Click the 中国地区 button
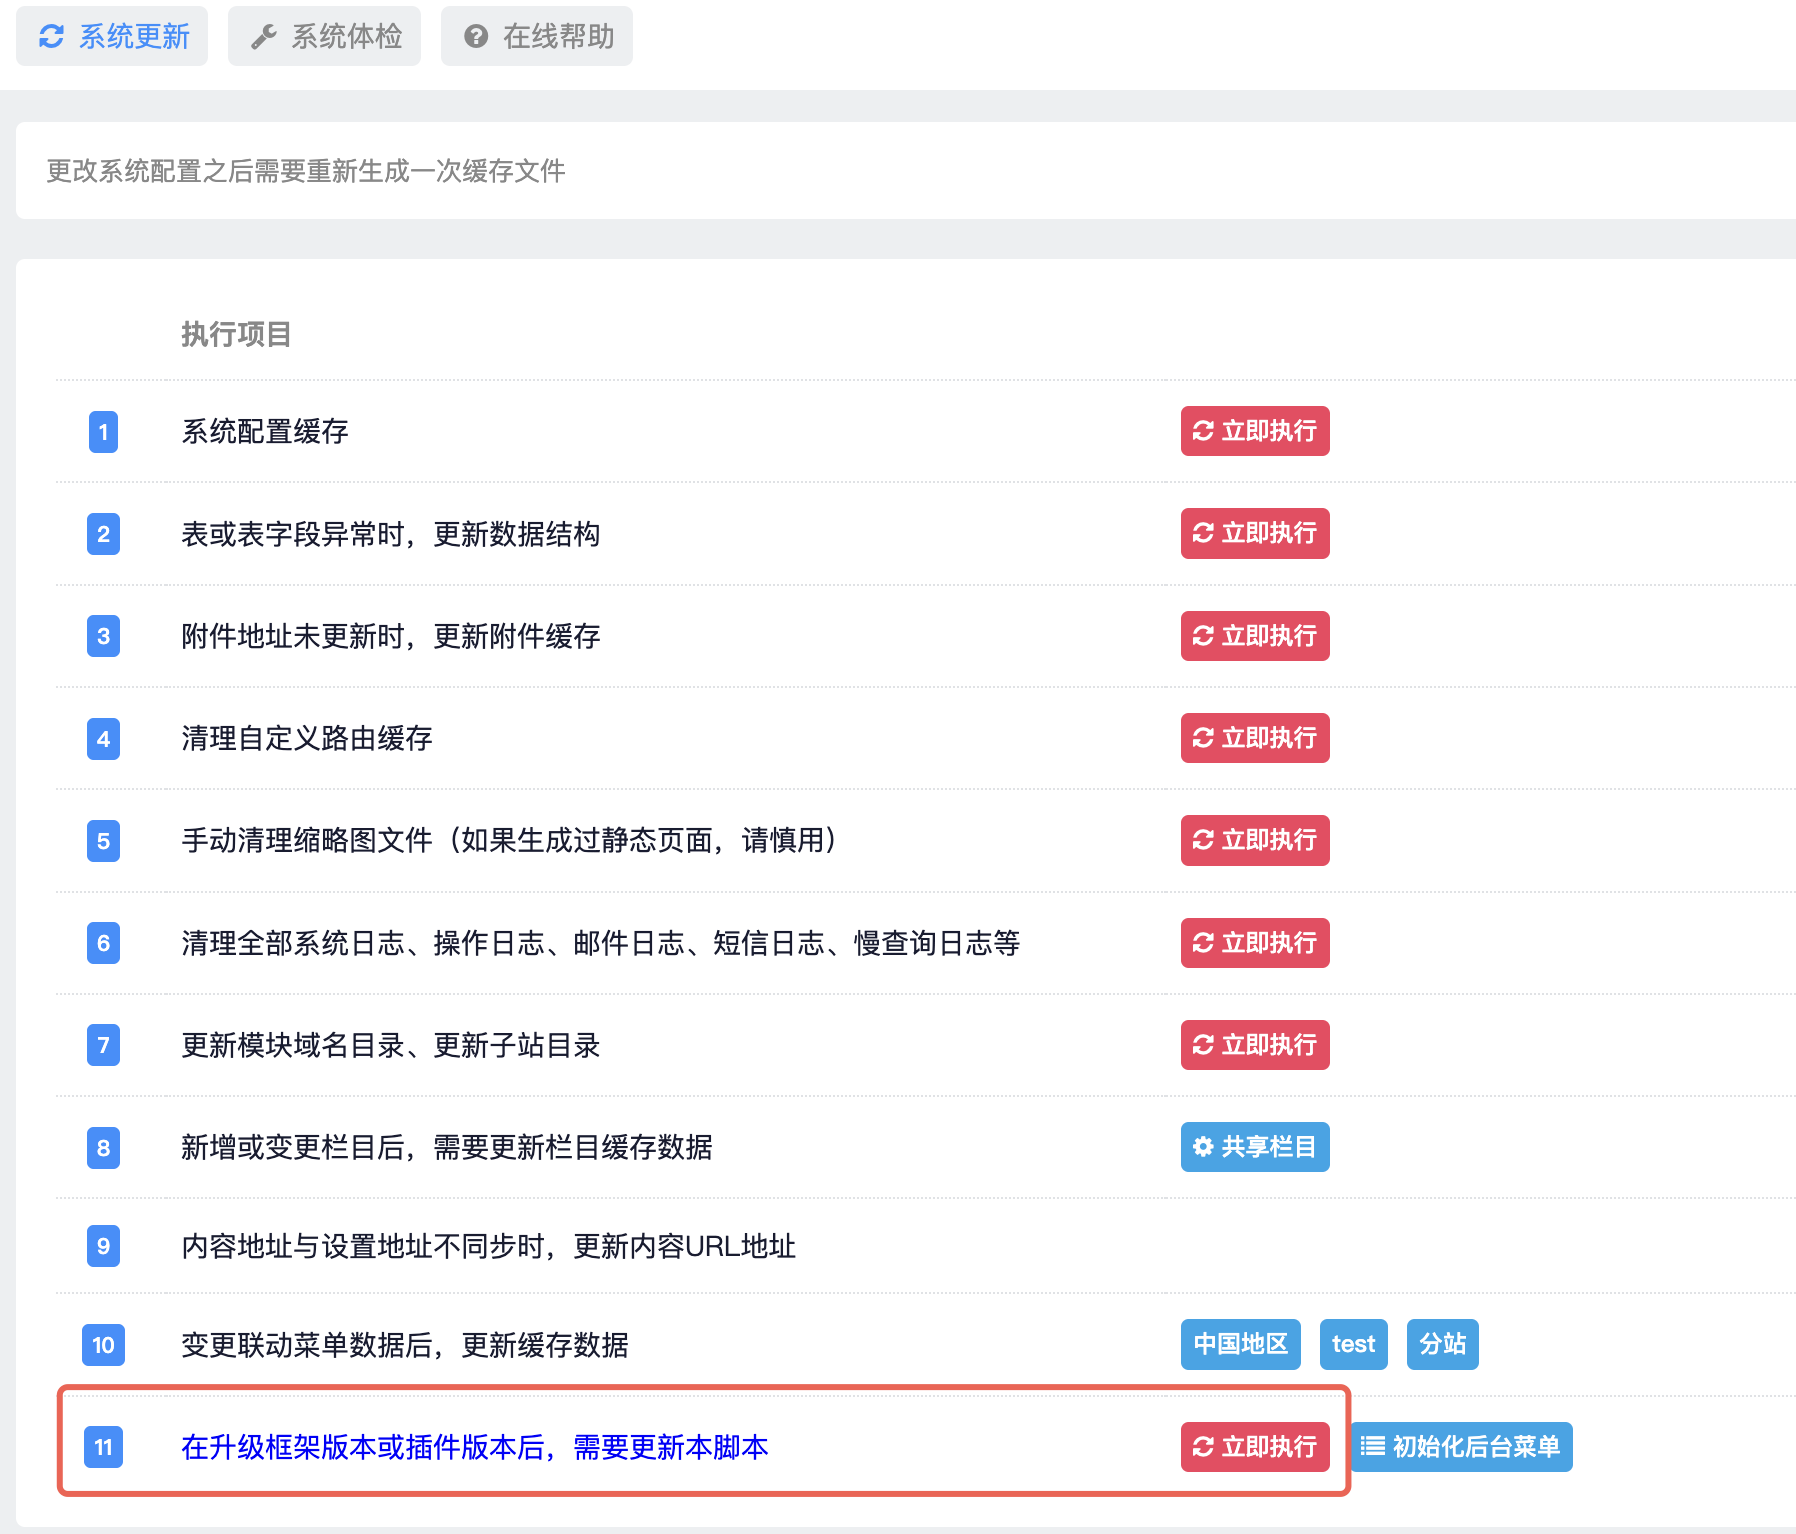The image size is (1796, 1534). coord(1240,1344)
